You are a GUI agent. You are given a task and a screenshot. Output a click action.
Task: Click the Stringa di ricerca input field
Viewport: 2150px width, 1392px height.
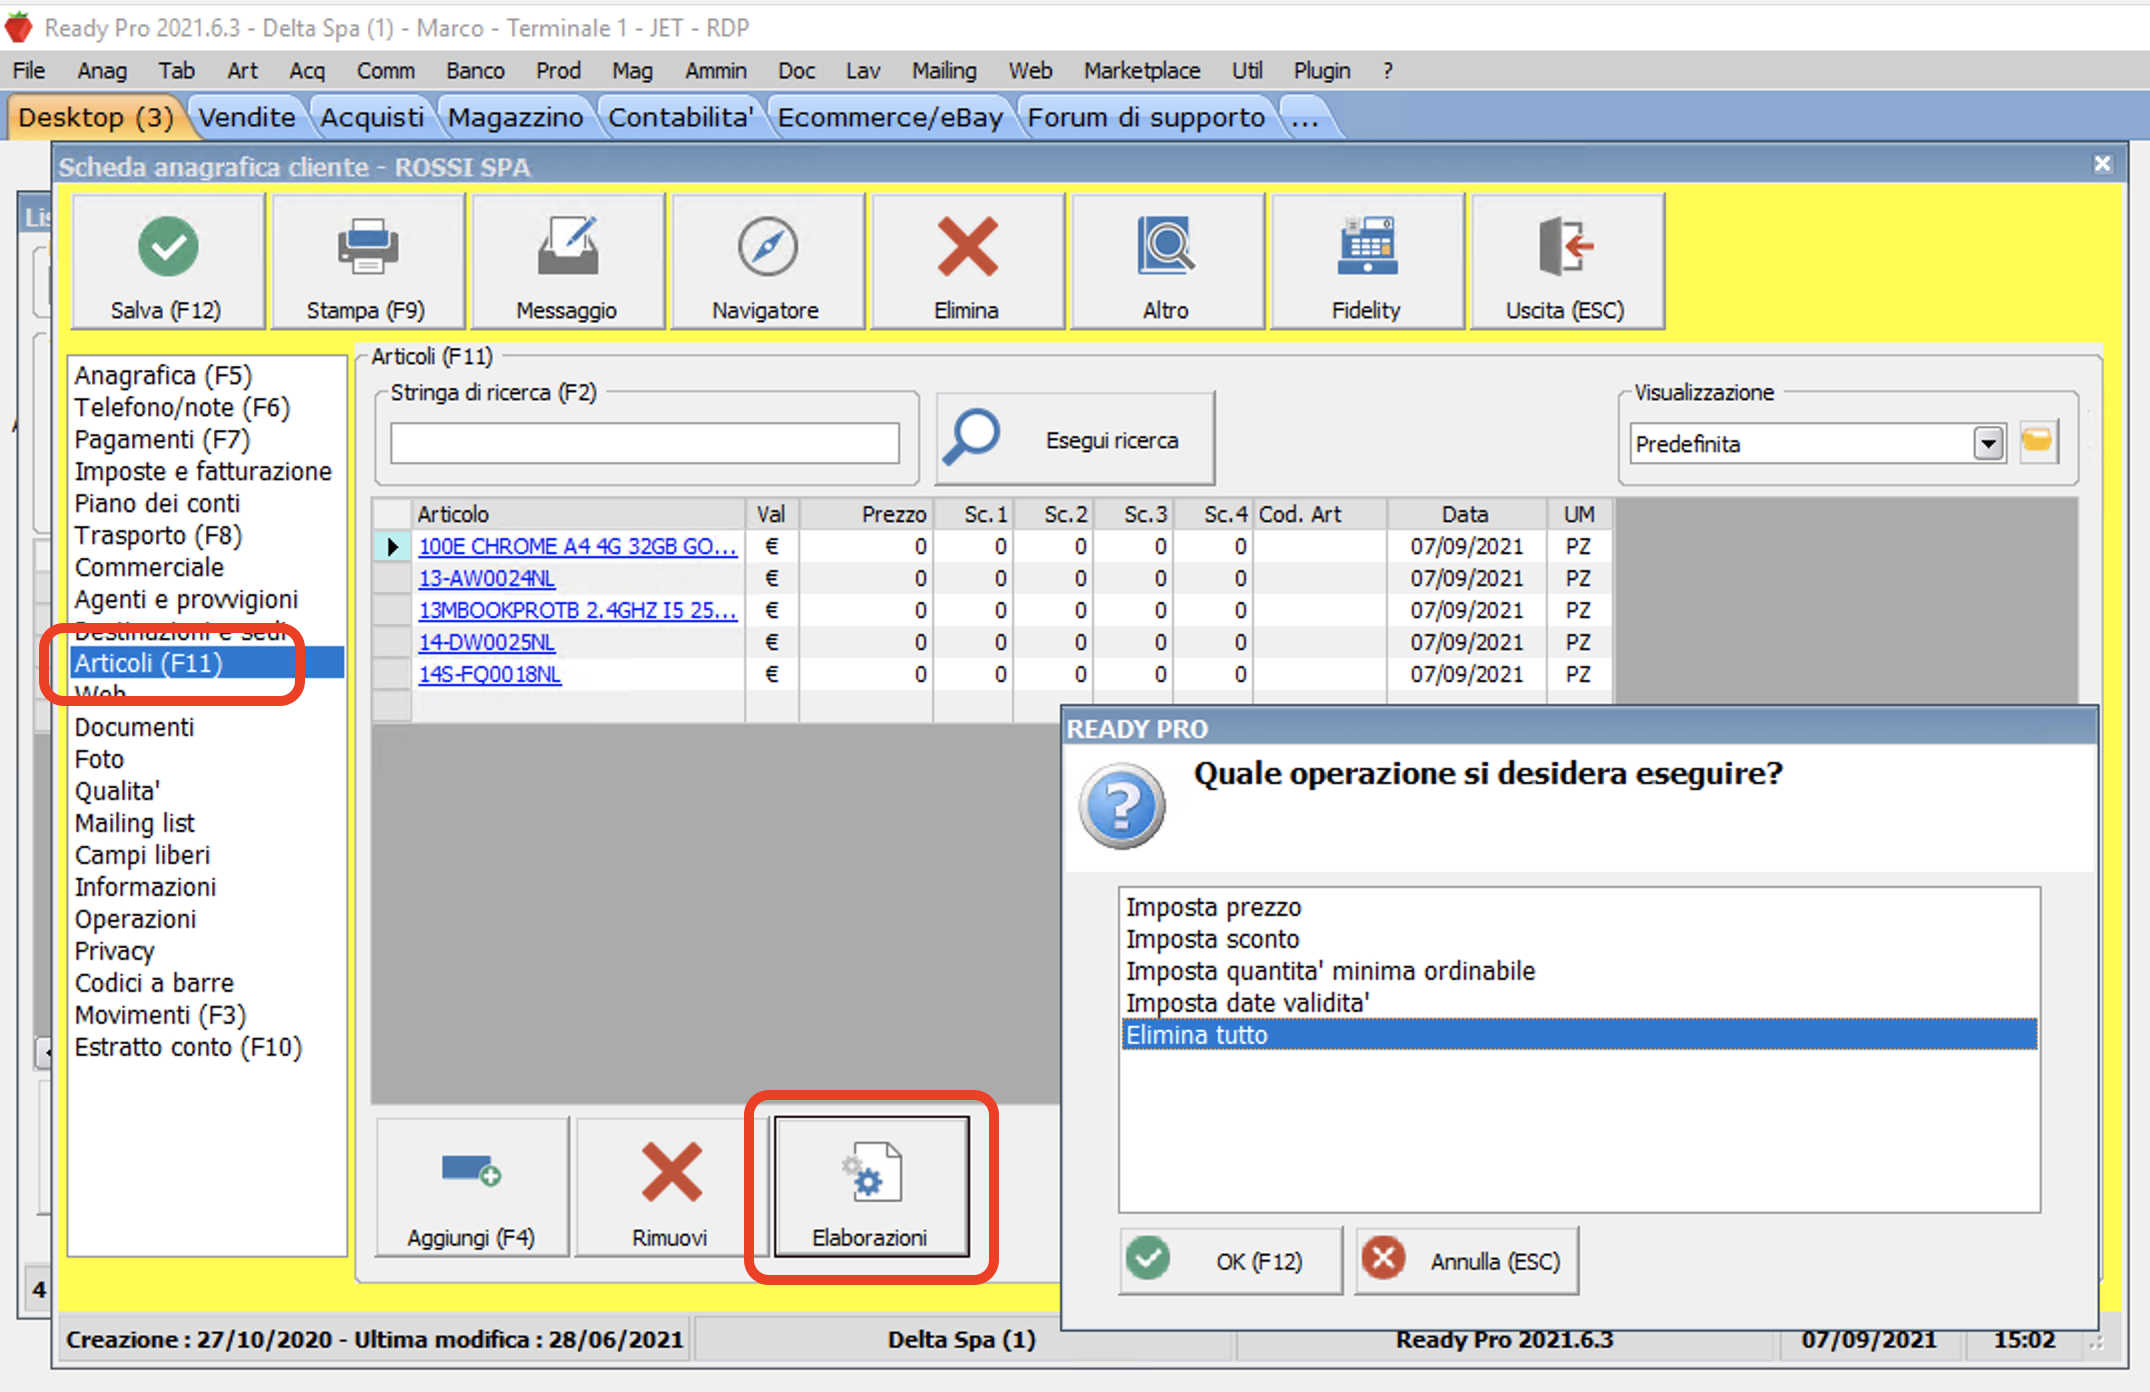[645, 443]
